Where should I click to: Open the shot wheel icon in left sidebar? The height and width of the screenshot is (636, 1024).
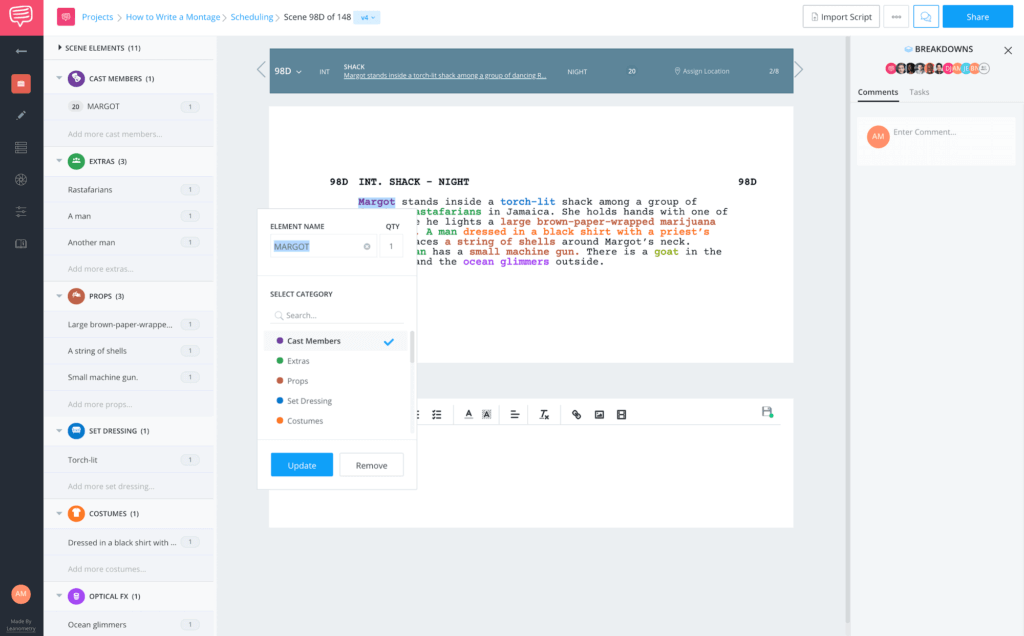[x=21, y=179]
